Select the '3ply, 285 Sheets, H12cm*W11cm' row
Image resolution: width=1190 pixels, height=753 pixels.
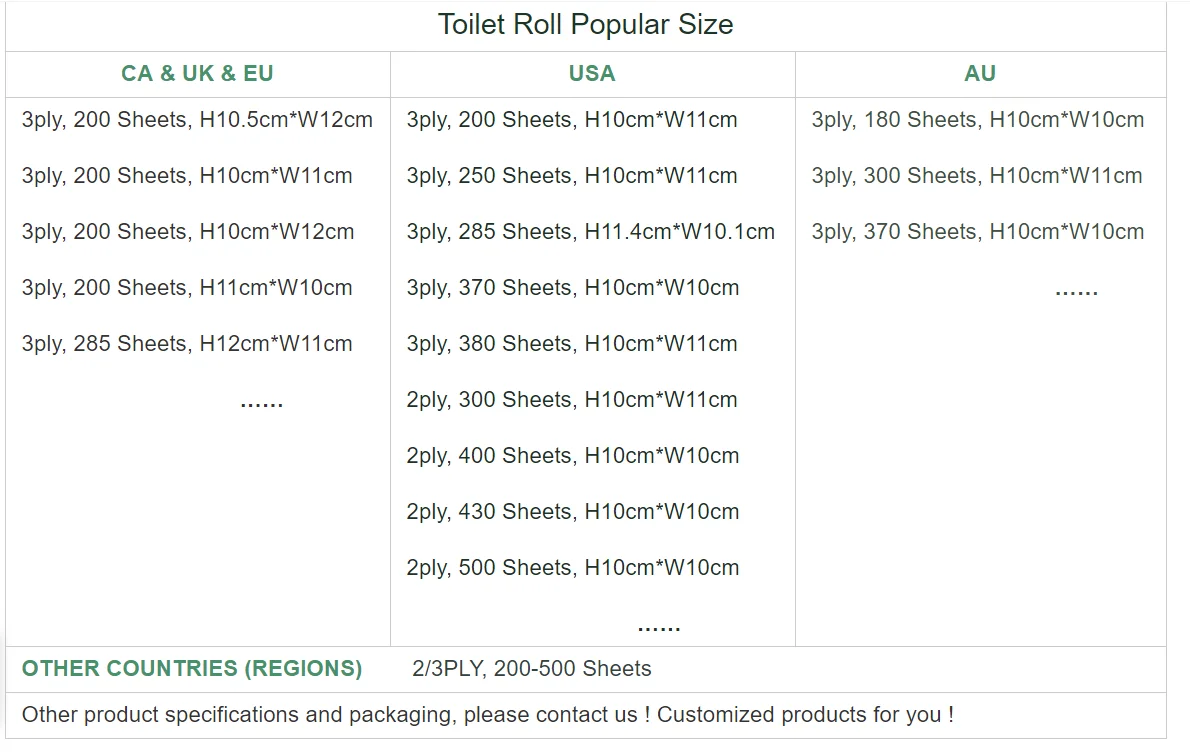[x=187, y=344]
